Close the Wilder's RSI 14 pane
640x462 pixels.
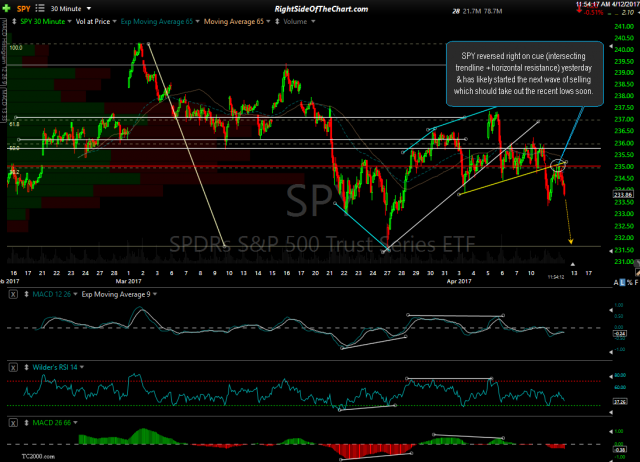(13, 367)
